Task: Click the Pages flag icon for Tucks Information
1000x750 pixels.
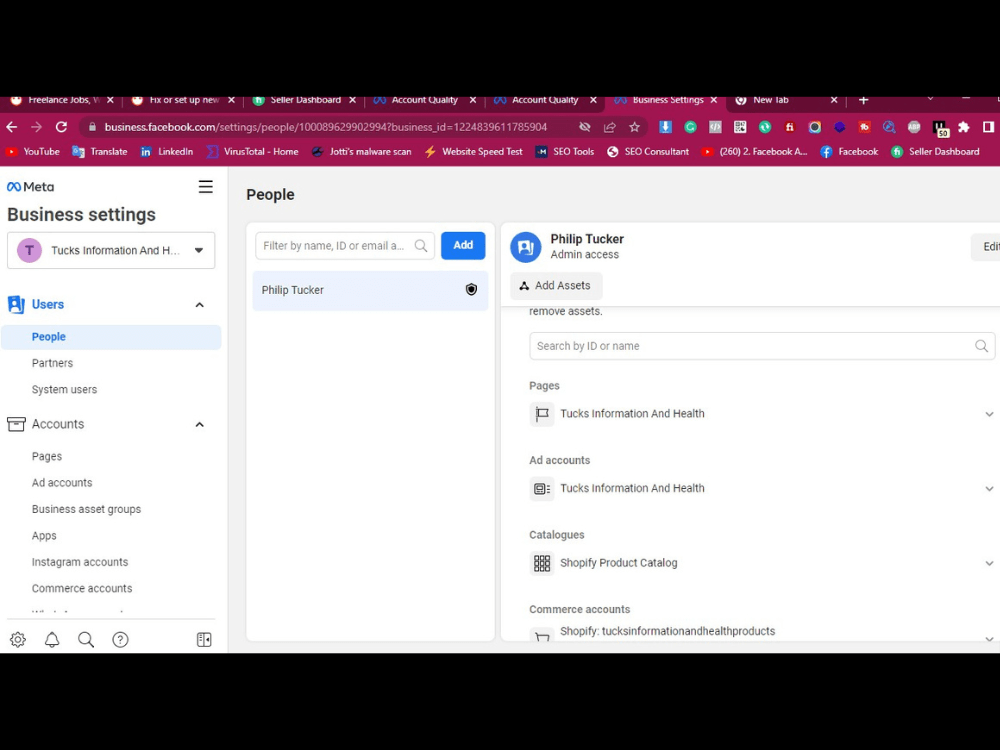Action: tap(542, 414)
